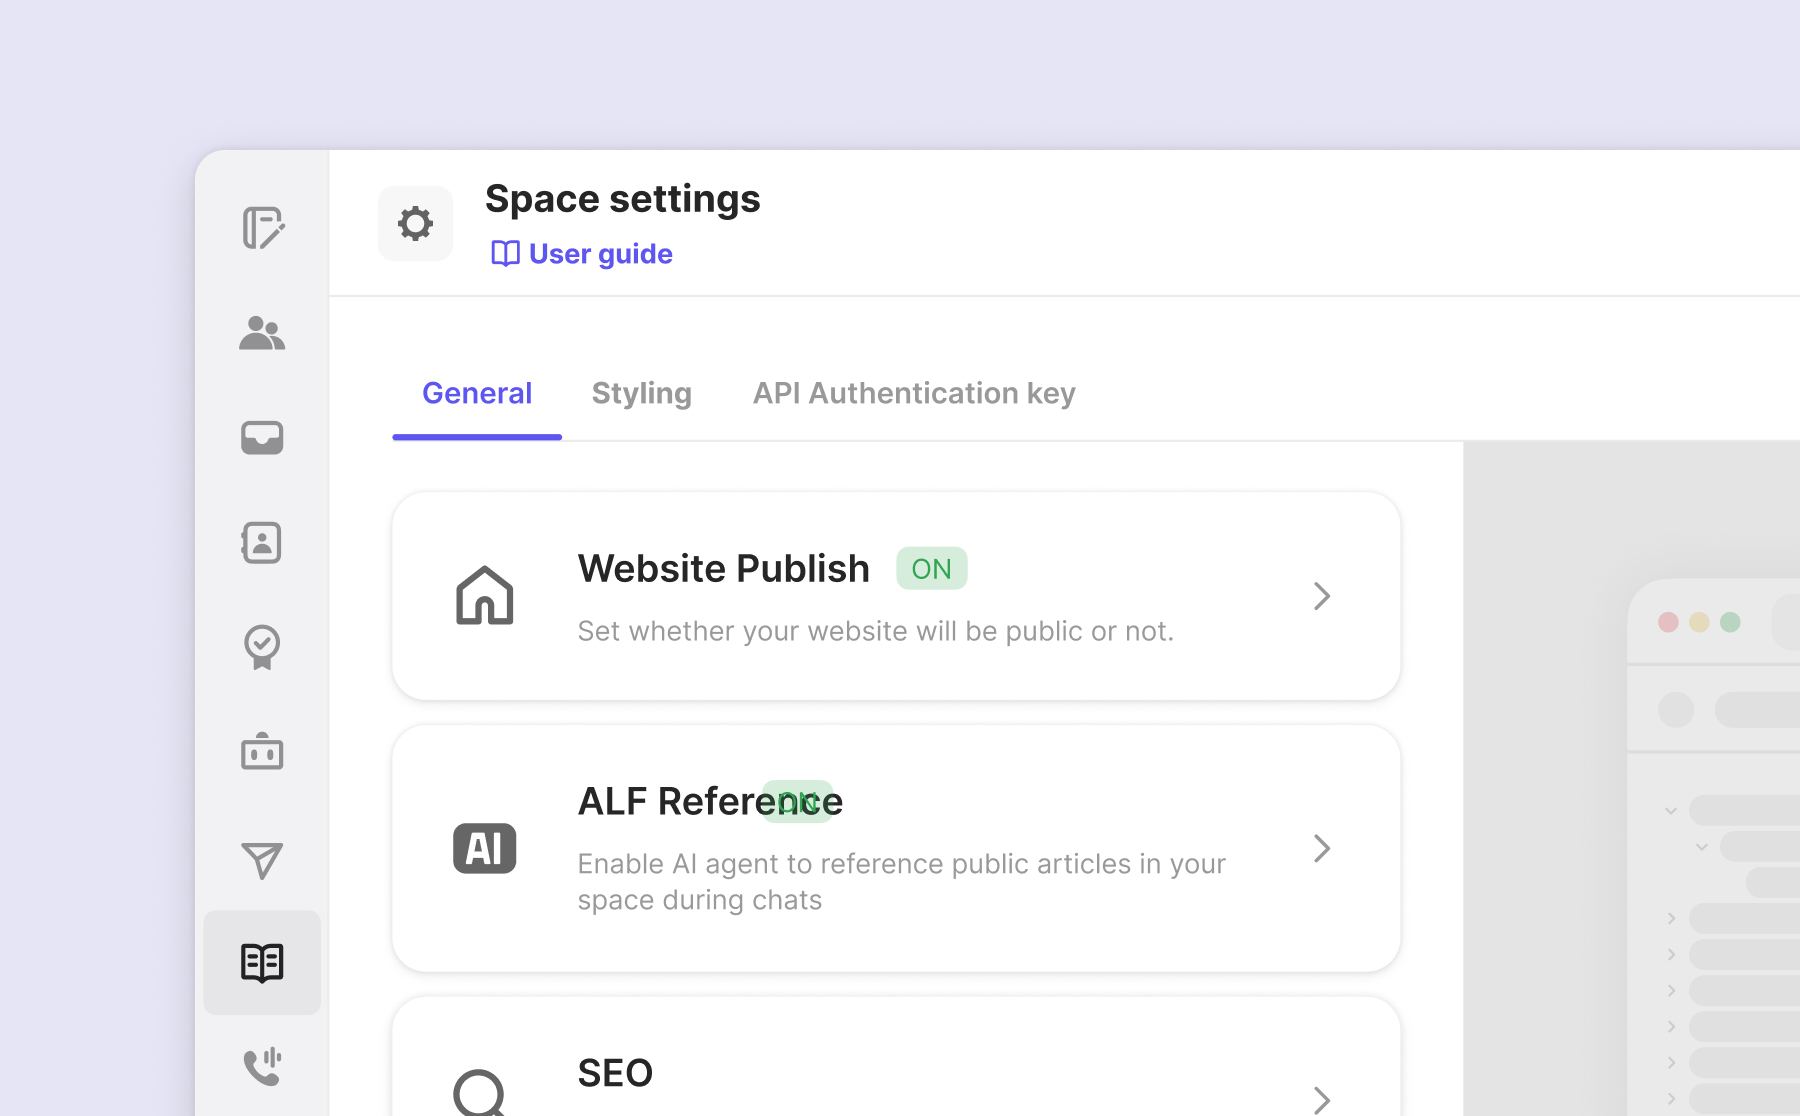Toggle the Website Publish ON badge

(x=931, y=569)
